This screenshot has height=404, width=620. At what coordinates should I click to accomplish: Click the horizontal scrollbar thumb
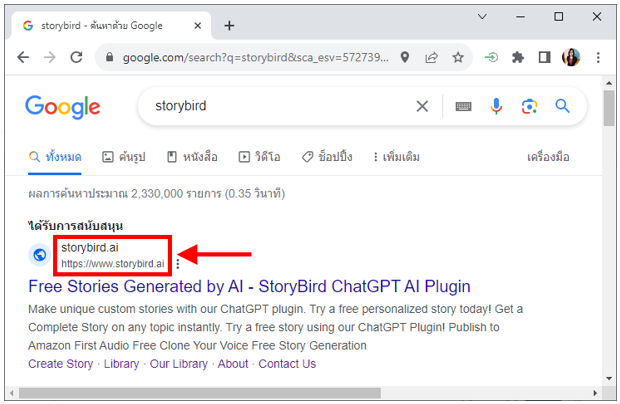click(200, 393)
